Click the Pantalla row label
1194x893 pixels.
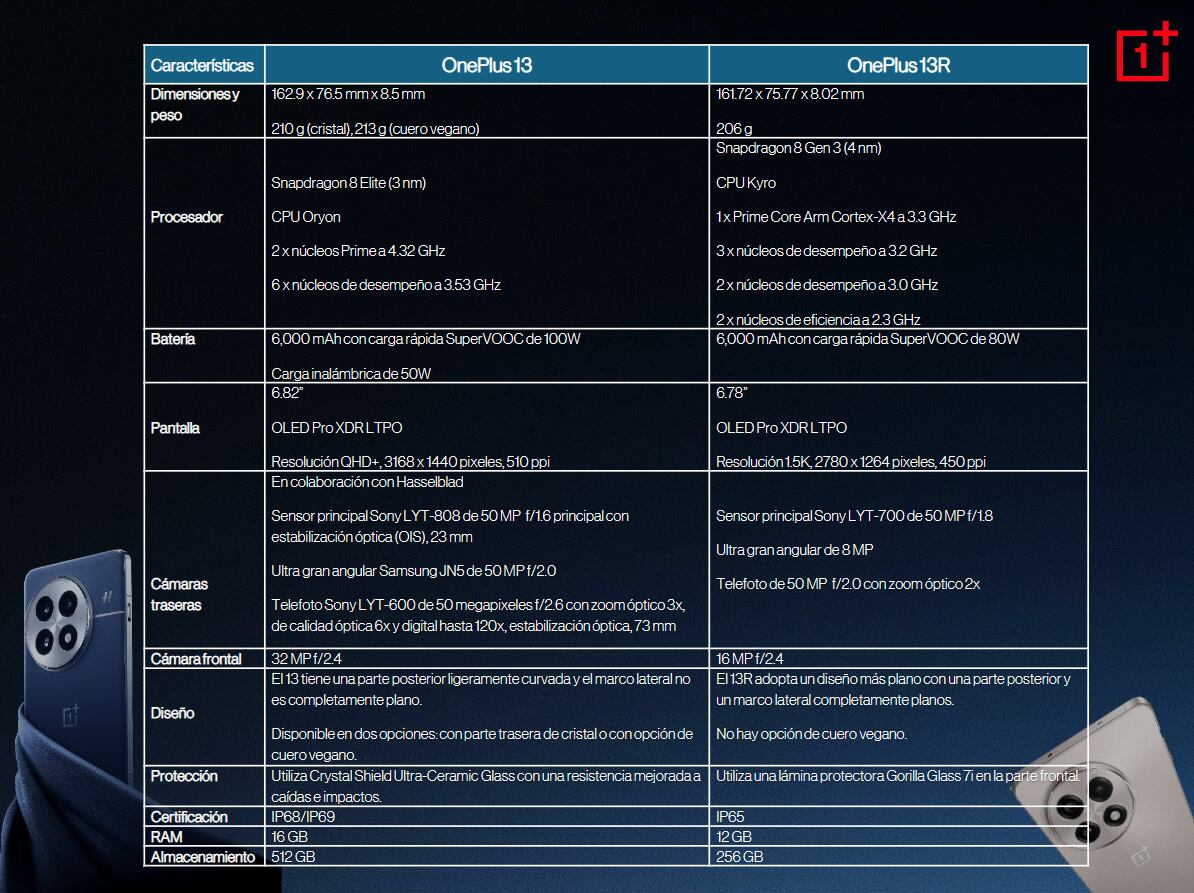click(175, 428)
